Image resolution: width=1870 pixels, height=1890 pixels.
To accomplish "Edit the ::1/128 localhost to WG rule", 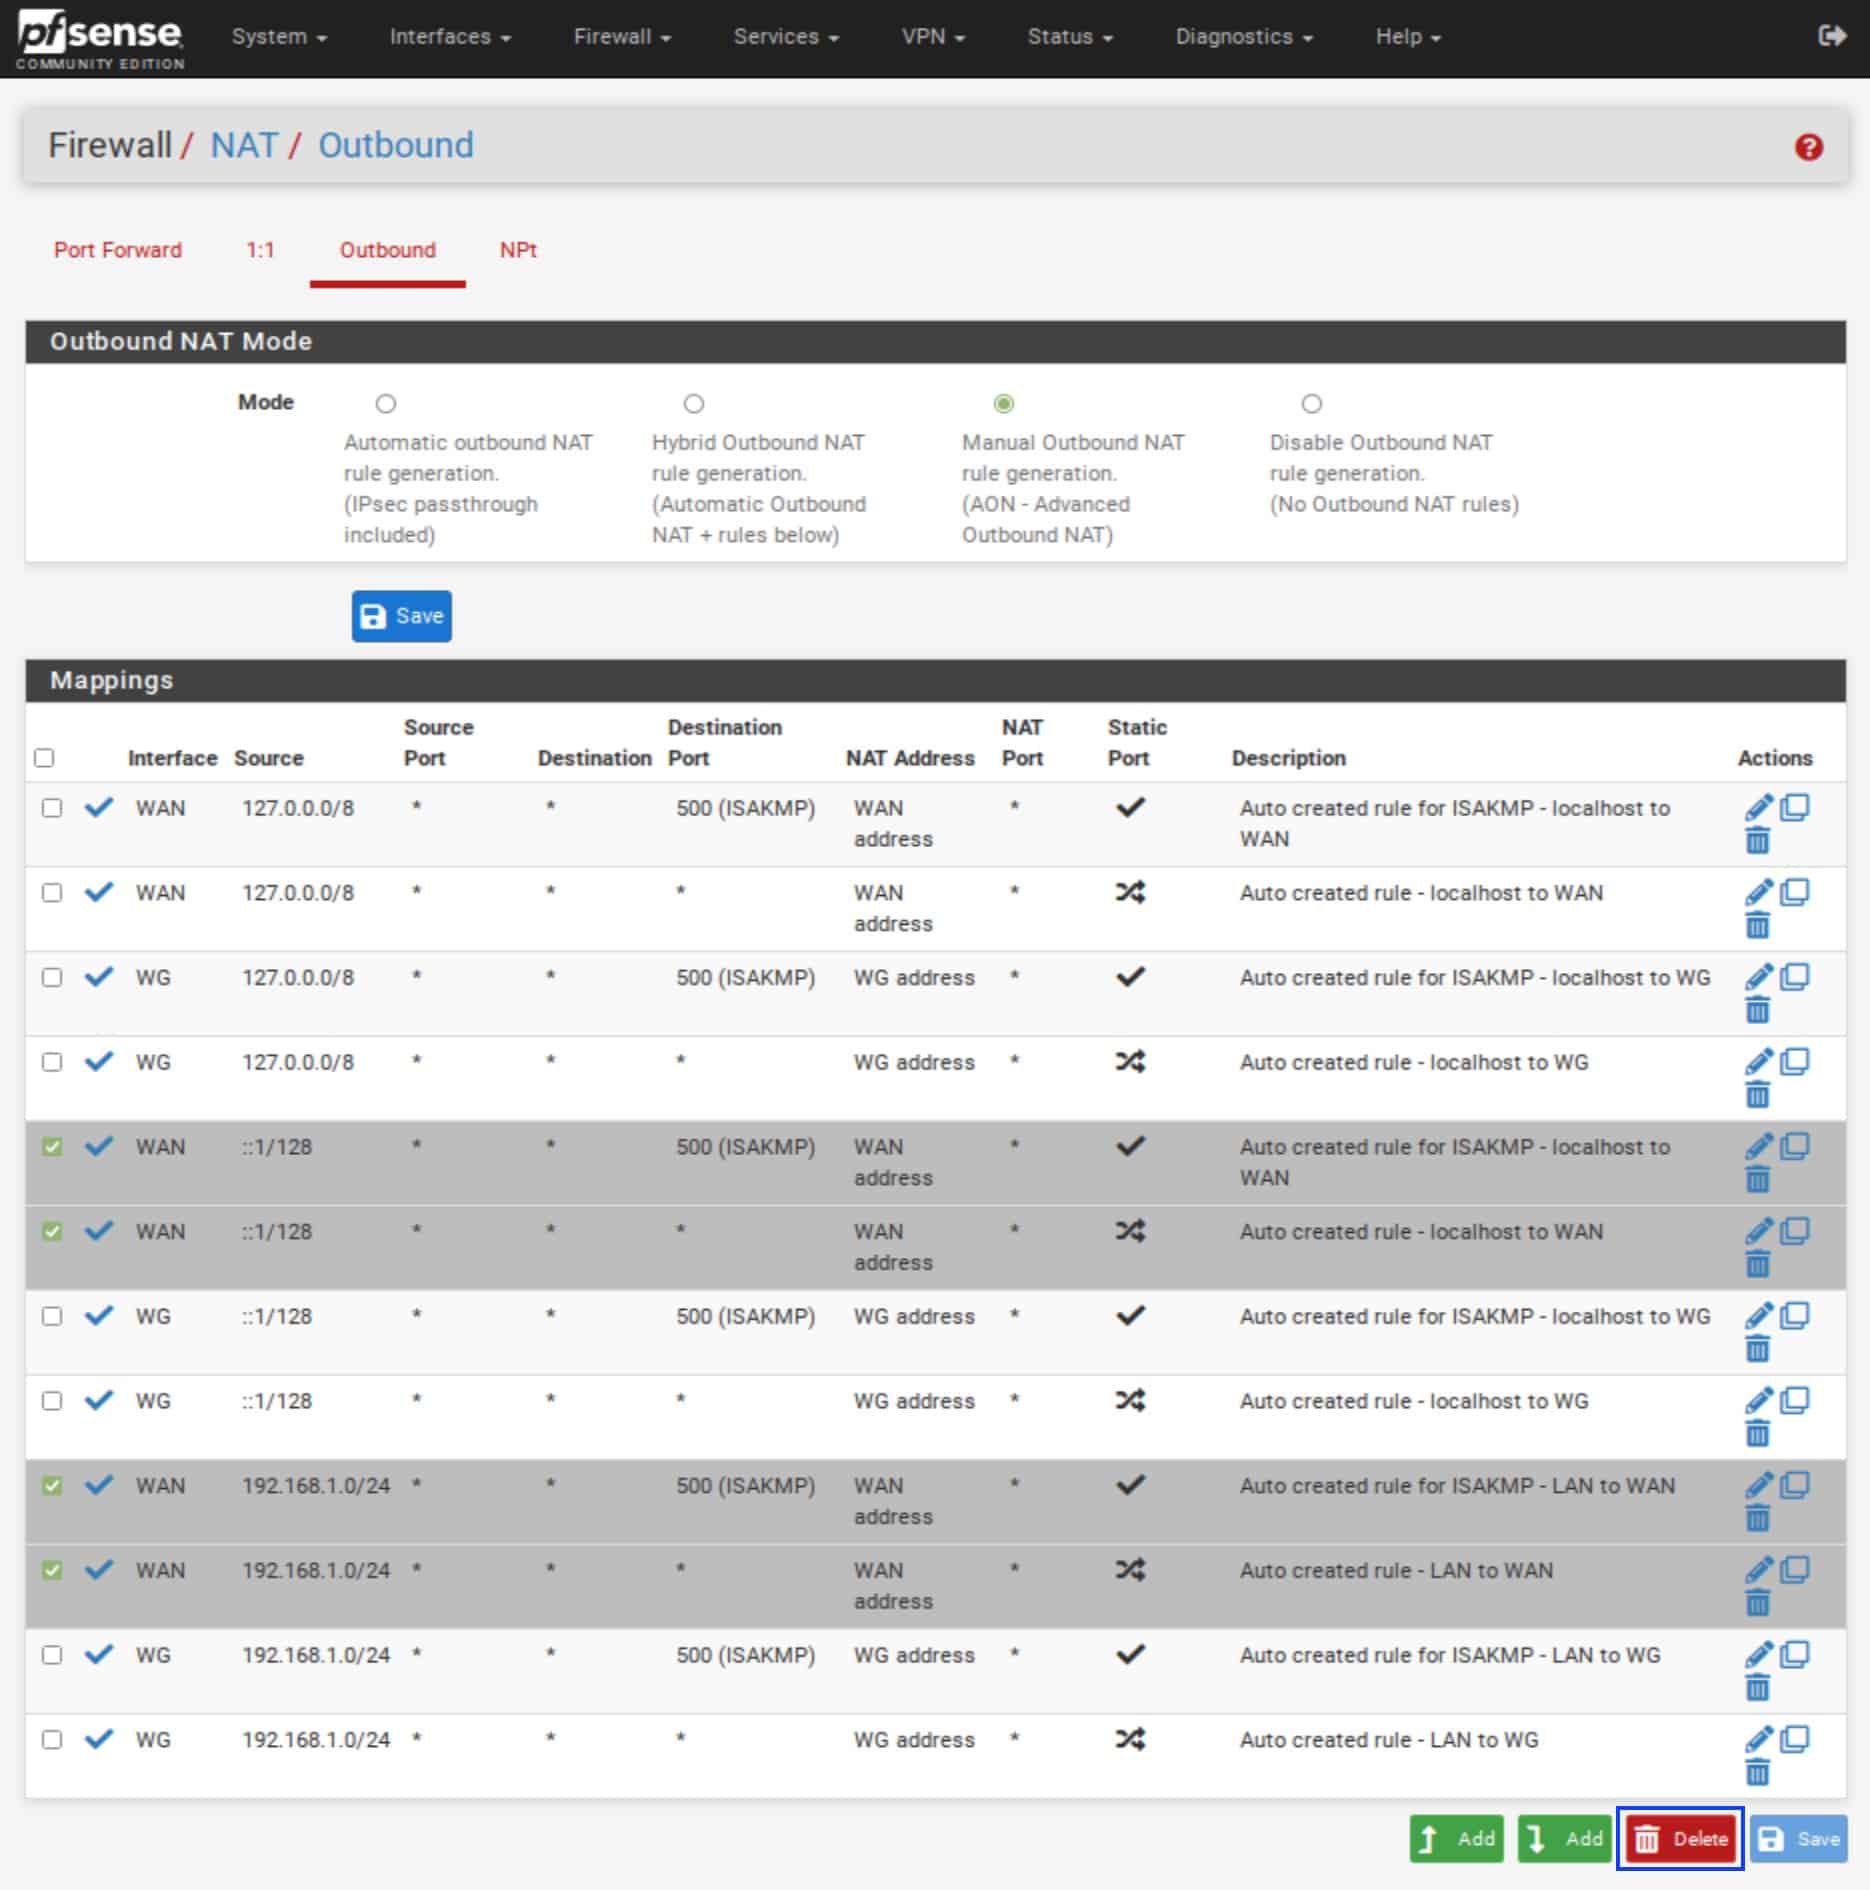I will [x=1758, y=1400].
